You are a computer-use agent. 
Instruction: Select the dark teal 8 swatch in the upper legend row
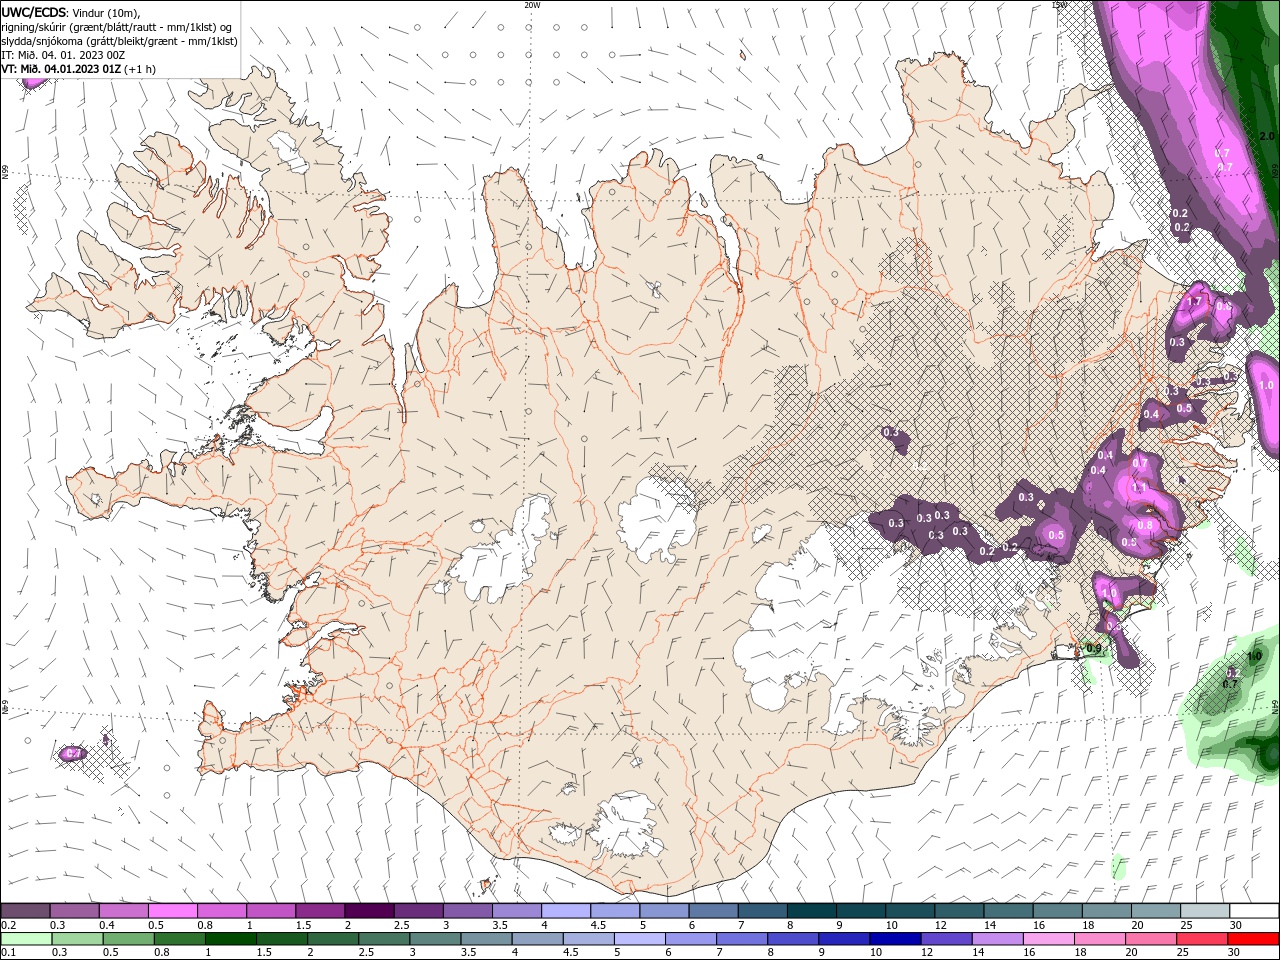click(x=812, y=911)
